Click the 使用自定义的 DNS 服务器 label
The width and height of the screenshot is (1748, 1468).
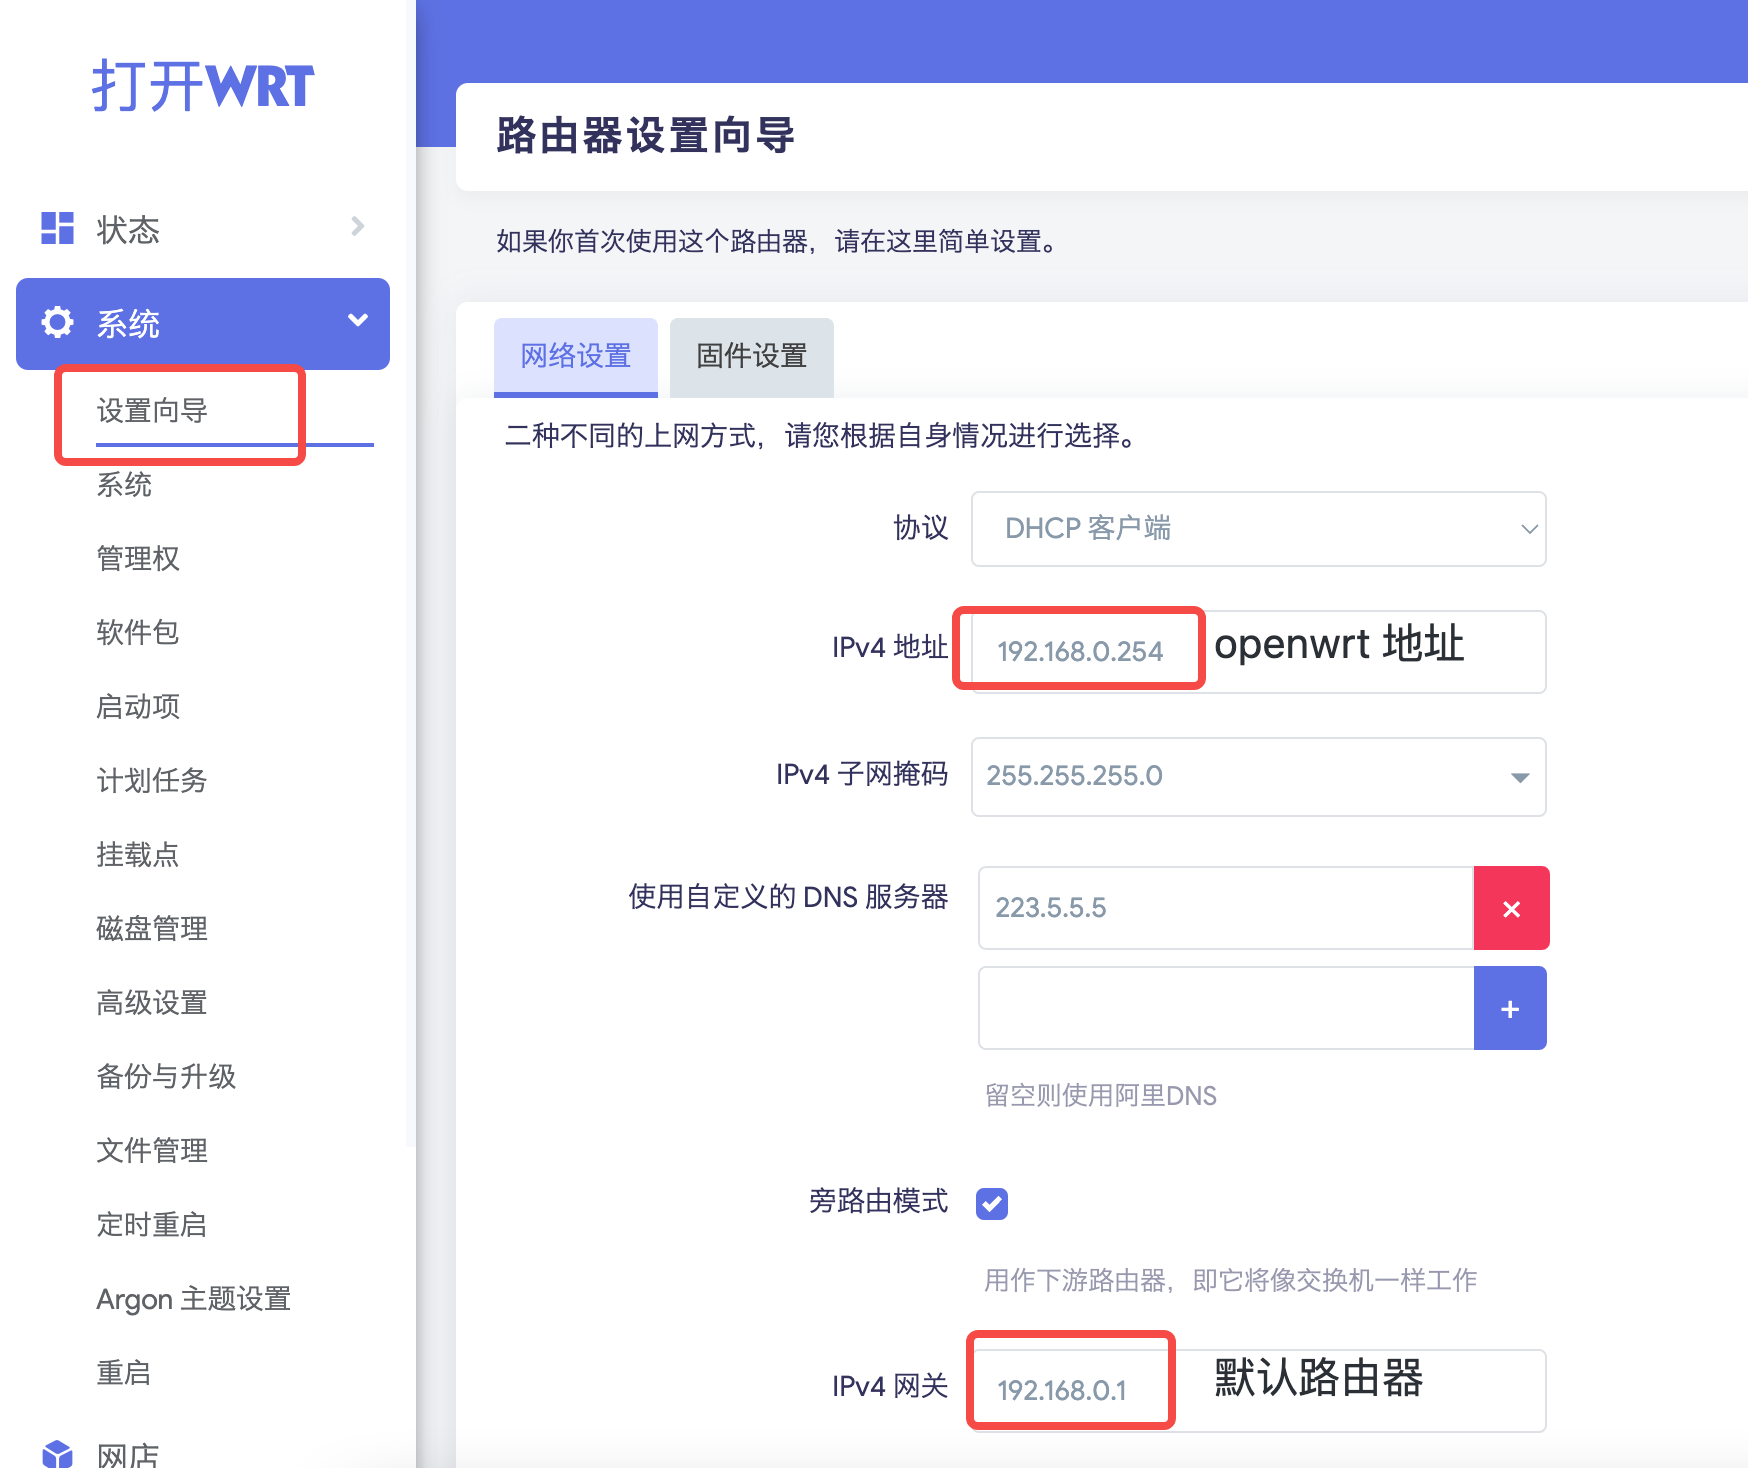tap(788, 896)
